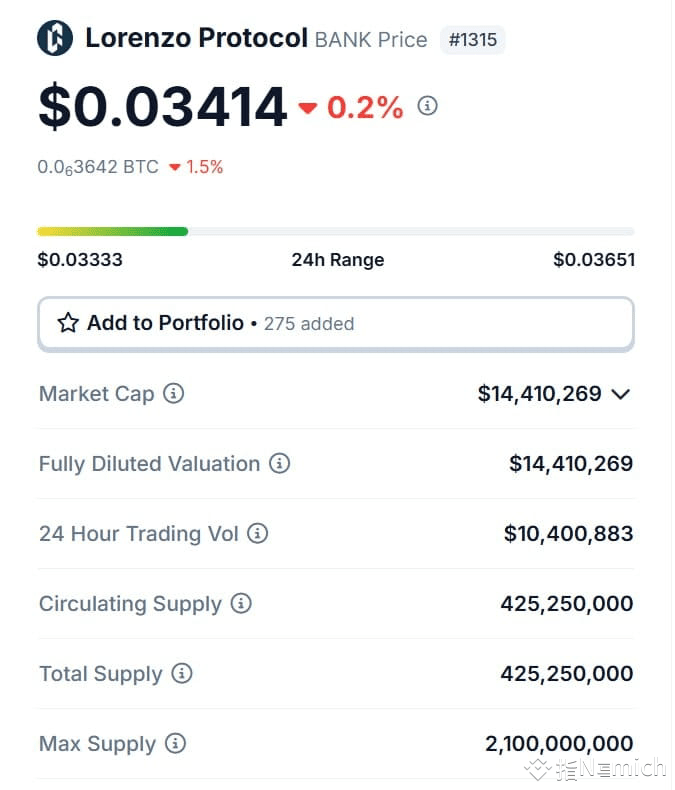The width and height of the screenshot is (675, 790).
Task: Add Lorenzo Protocol to Portfolio
Action: 336,323
